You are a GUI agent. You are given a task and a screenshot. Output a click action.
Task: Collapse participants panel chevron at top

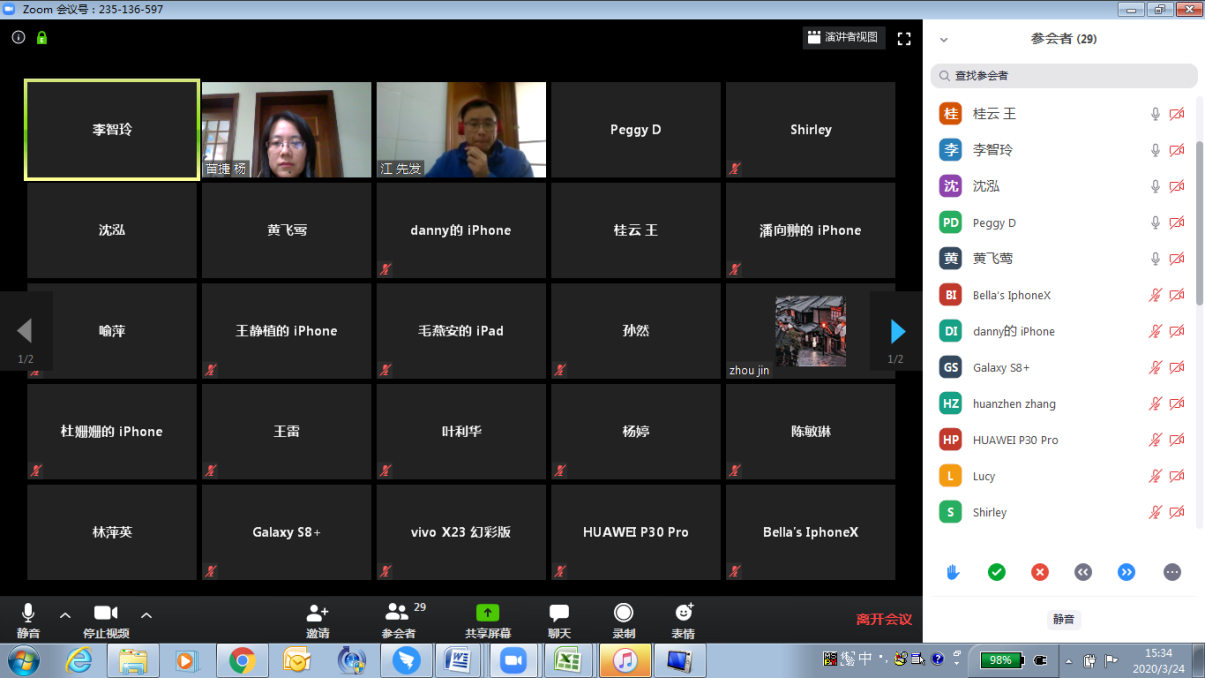(x=943, y=40)
